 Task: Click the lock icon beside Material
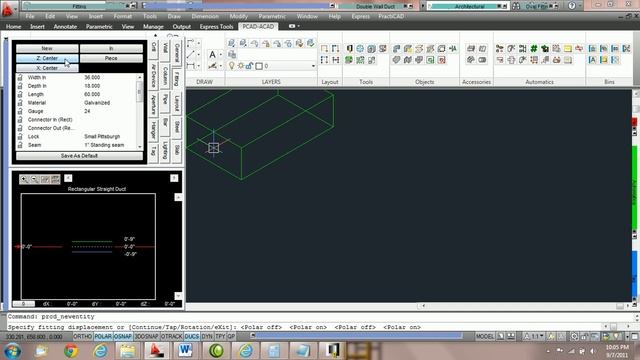[20, 102]
